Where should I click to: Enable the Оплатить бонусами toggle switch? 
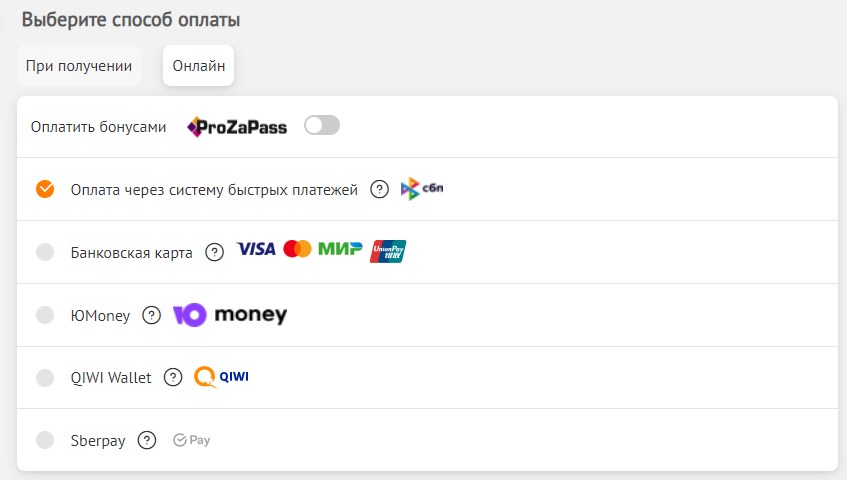(x=322, y=125)
